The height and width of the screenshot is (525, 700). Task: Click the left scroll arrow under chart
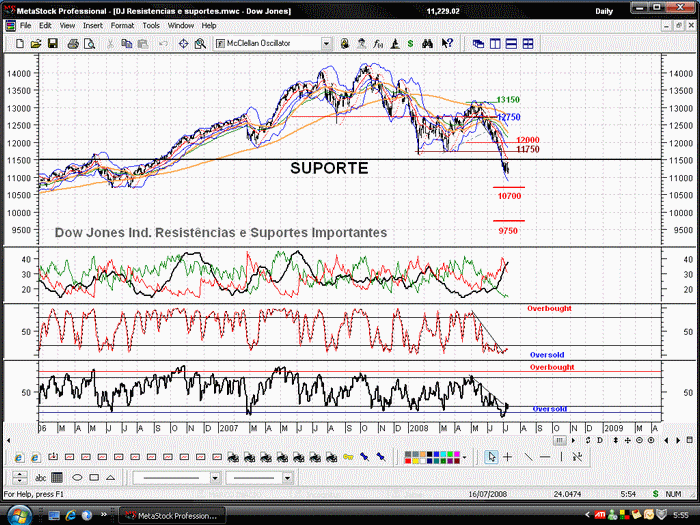coord(8,441)
